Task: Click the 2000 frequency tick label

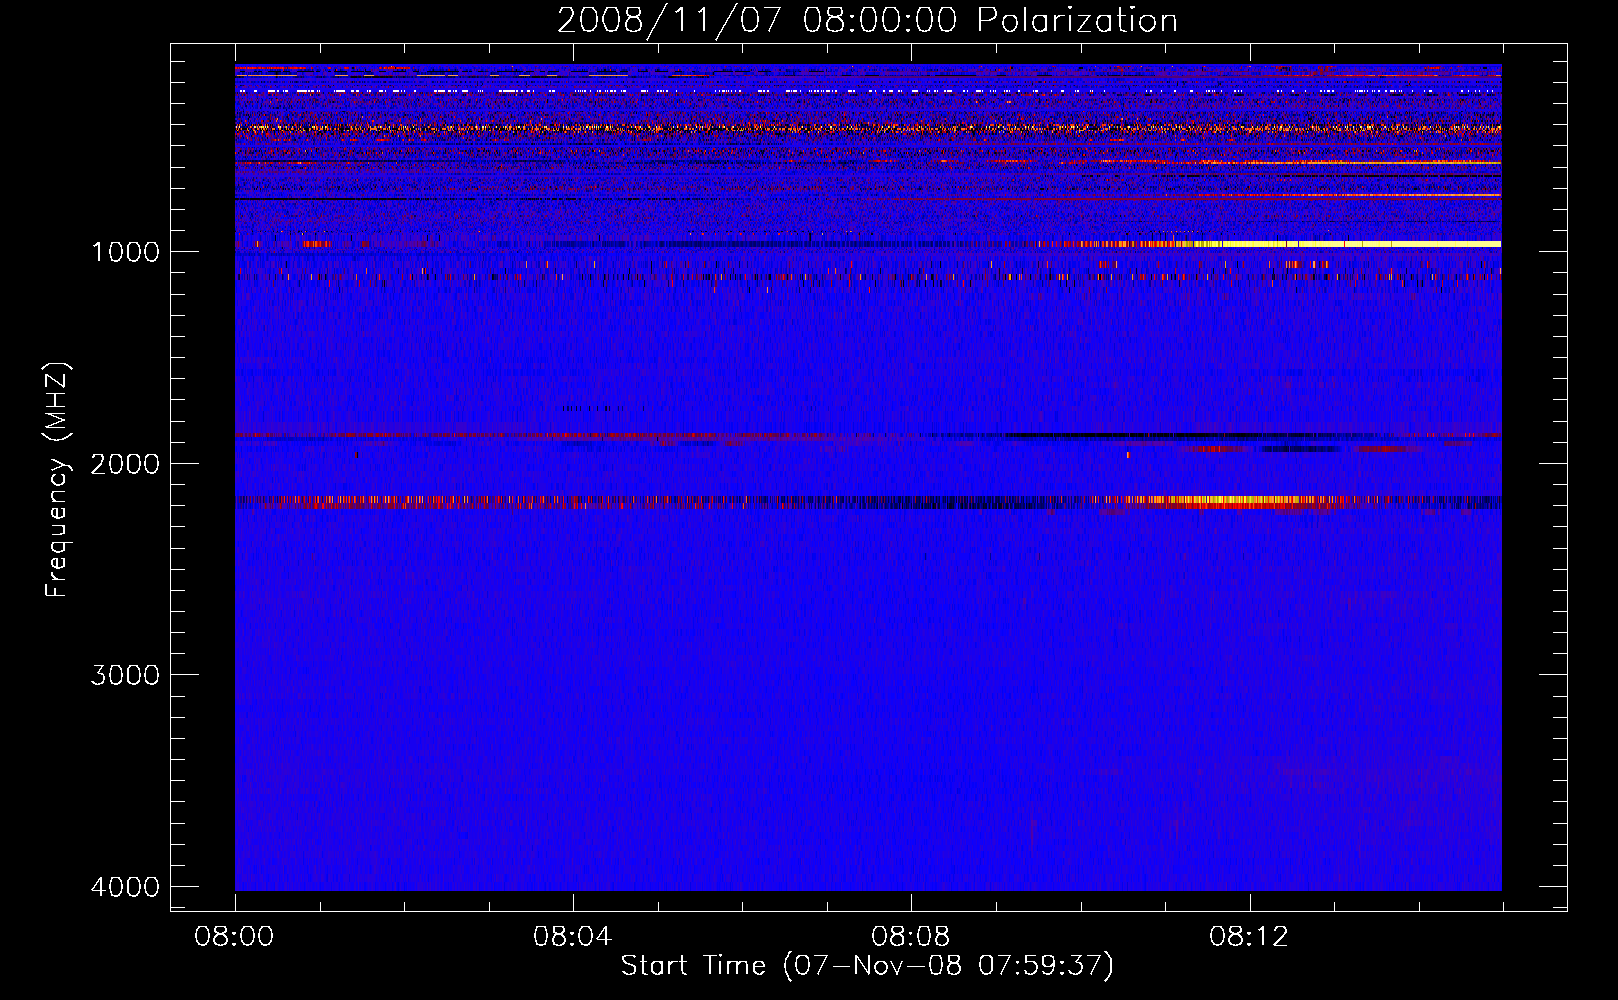Action: click(125, 463)
